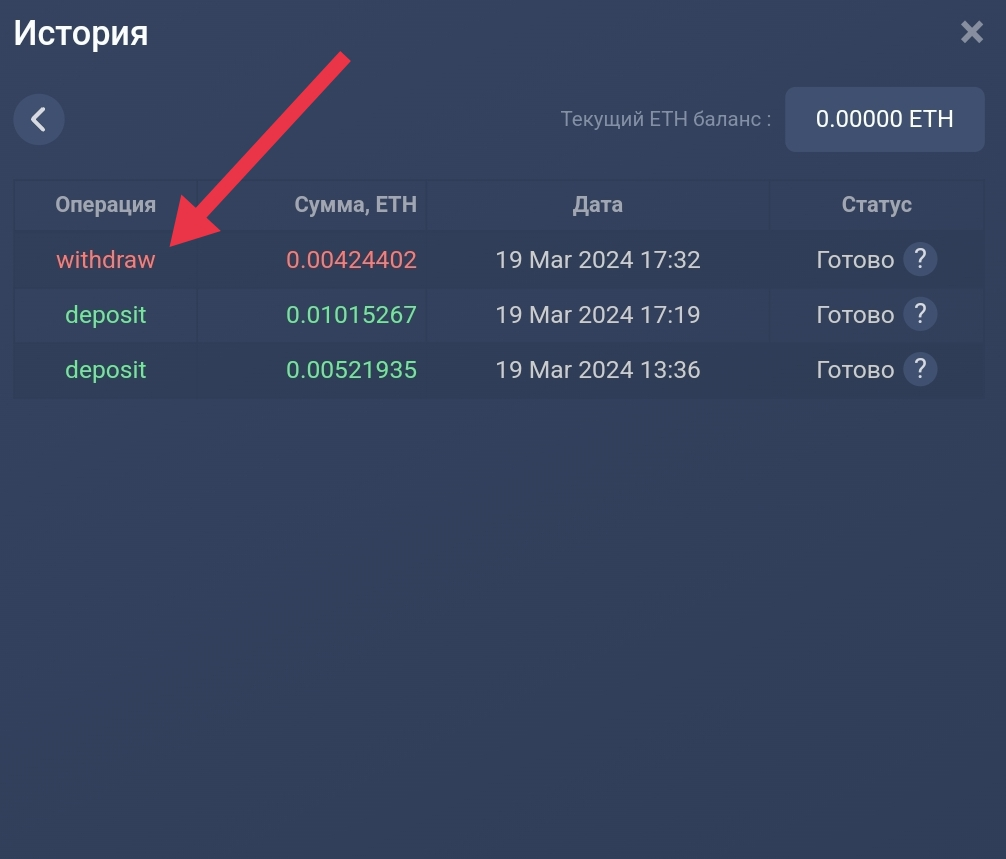
Task: Click the Операция column header
Action: (105, 204)
